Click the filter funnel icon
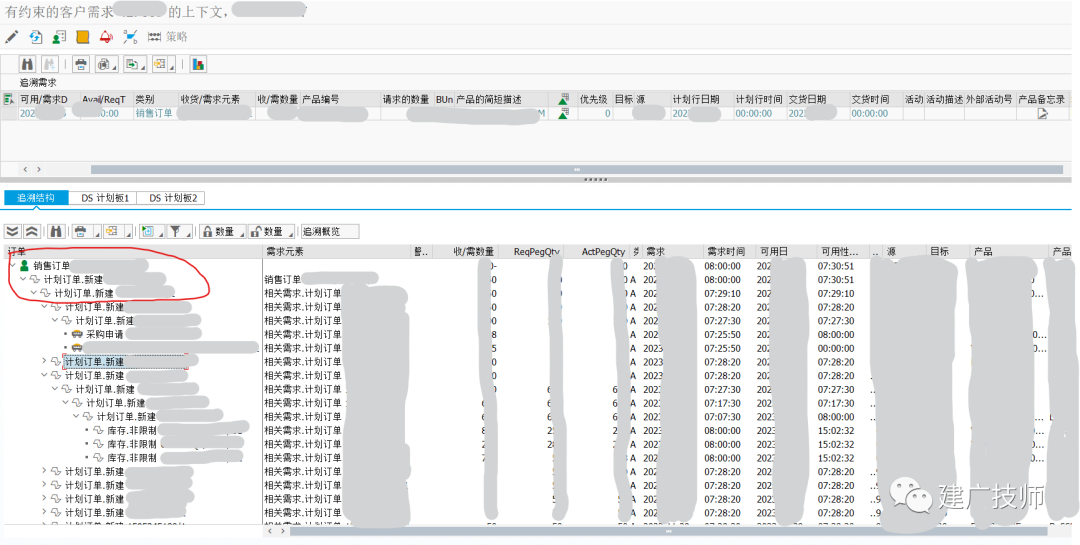Viewport: 1080px width, 545px height. (x=176, y=232)
